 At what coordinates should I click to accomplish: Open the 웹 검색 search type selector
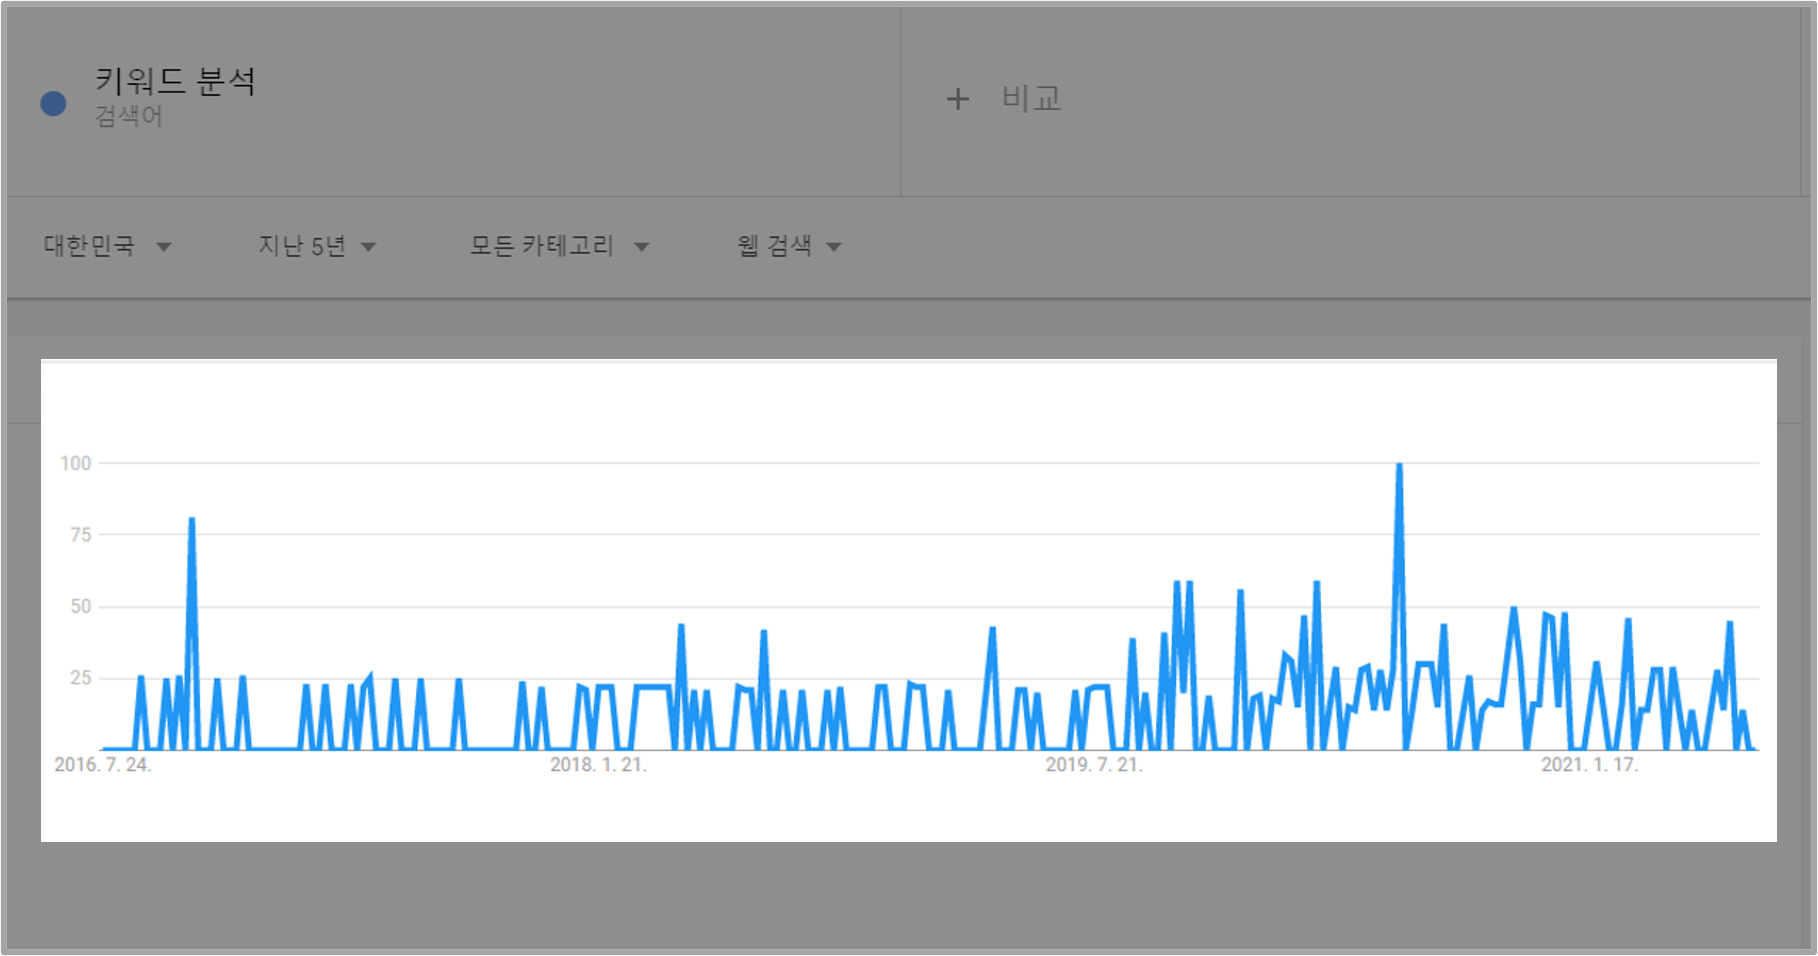coord(778,245)
